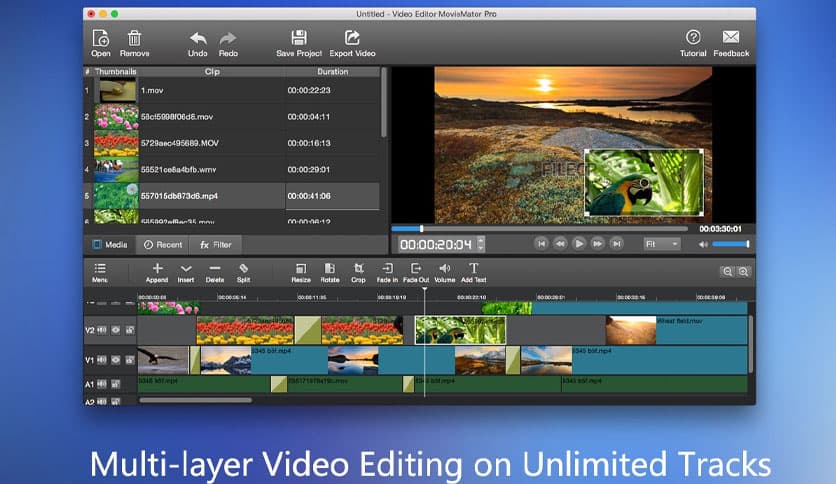Mute the A2 audio track
This screenshot has width=836, height=484.
click(x=102, y=401)
